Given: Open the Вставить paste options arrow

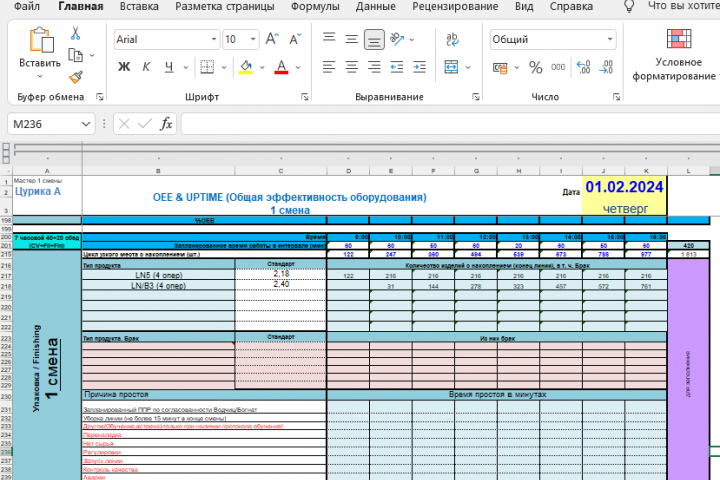Looking at the screenshot, I should (x=40, y=76).
